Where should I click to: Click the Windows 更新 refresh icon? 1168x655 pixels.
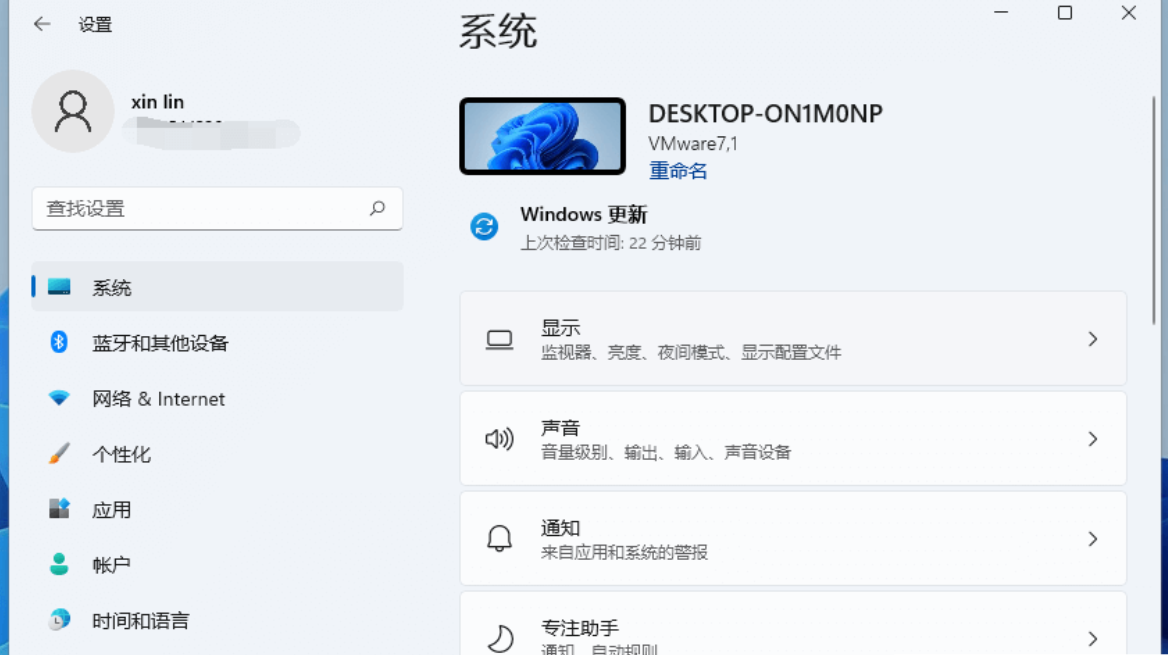click(x=484, y=226)
